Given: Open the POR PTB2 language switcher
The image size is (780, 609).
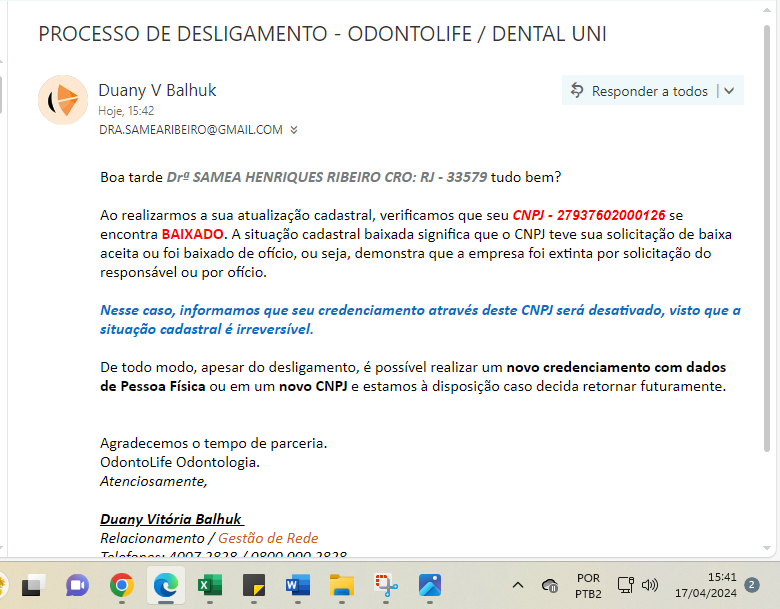Looking at the screenshot, I should 588,586.
